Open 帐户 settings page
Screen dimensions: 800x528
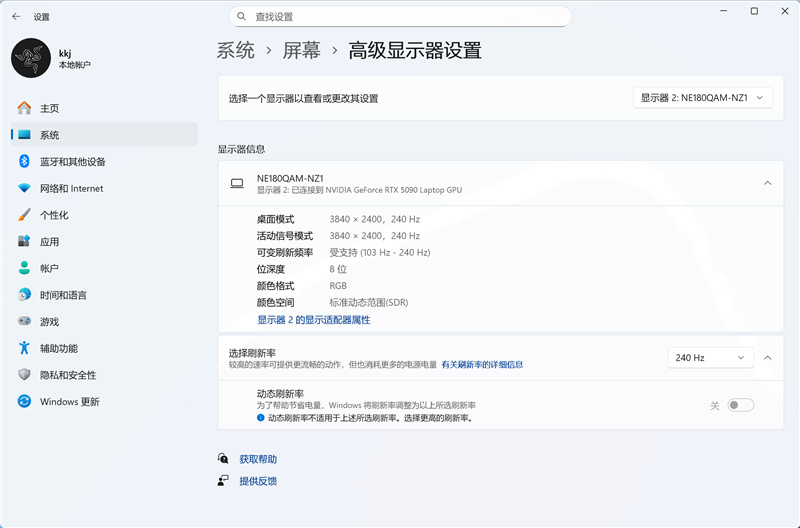tap(104, 268)
